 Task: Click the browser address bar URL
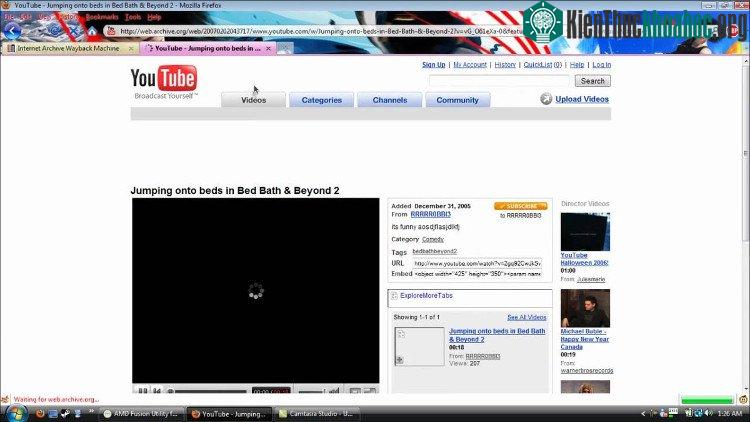[x=320, y=31]
